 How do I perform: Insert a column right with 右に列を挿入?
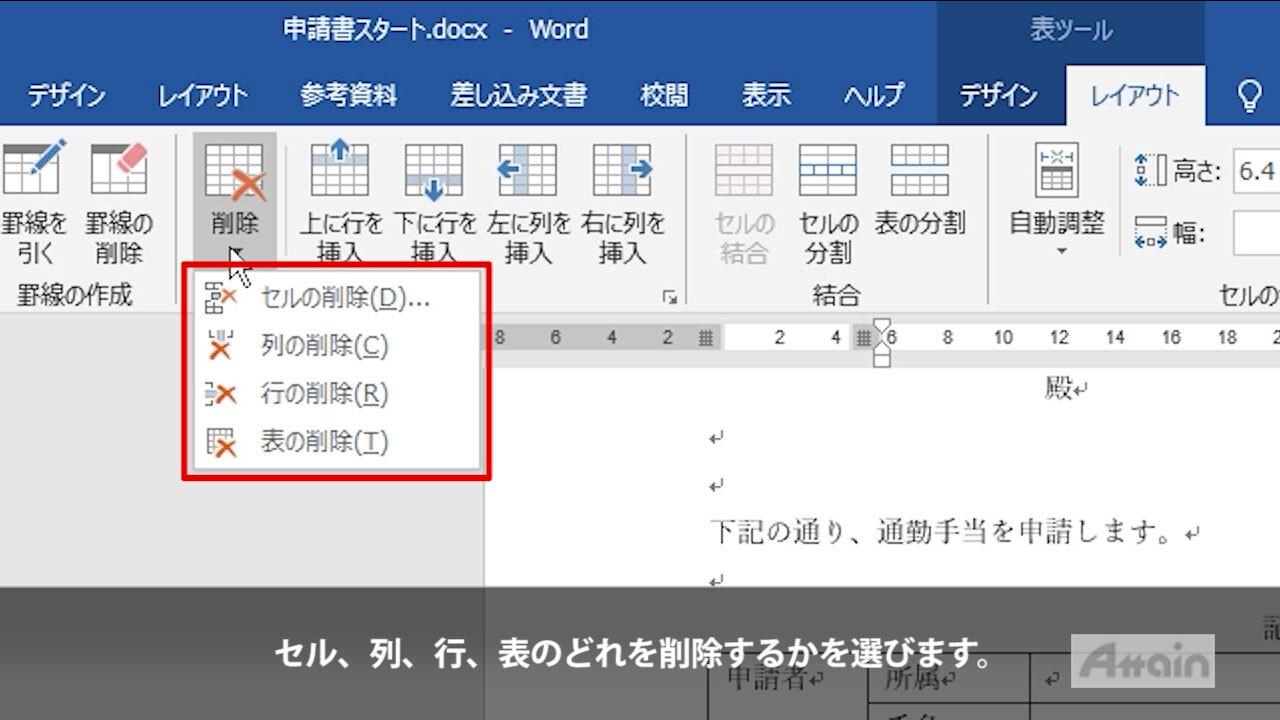pyautogui.click(x=623, y=203)
